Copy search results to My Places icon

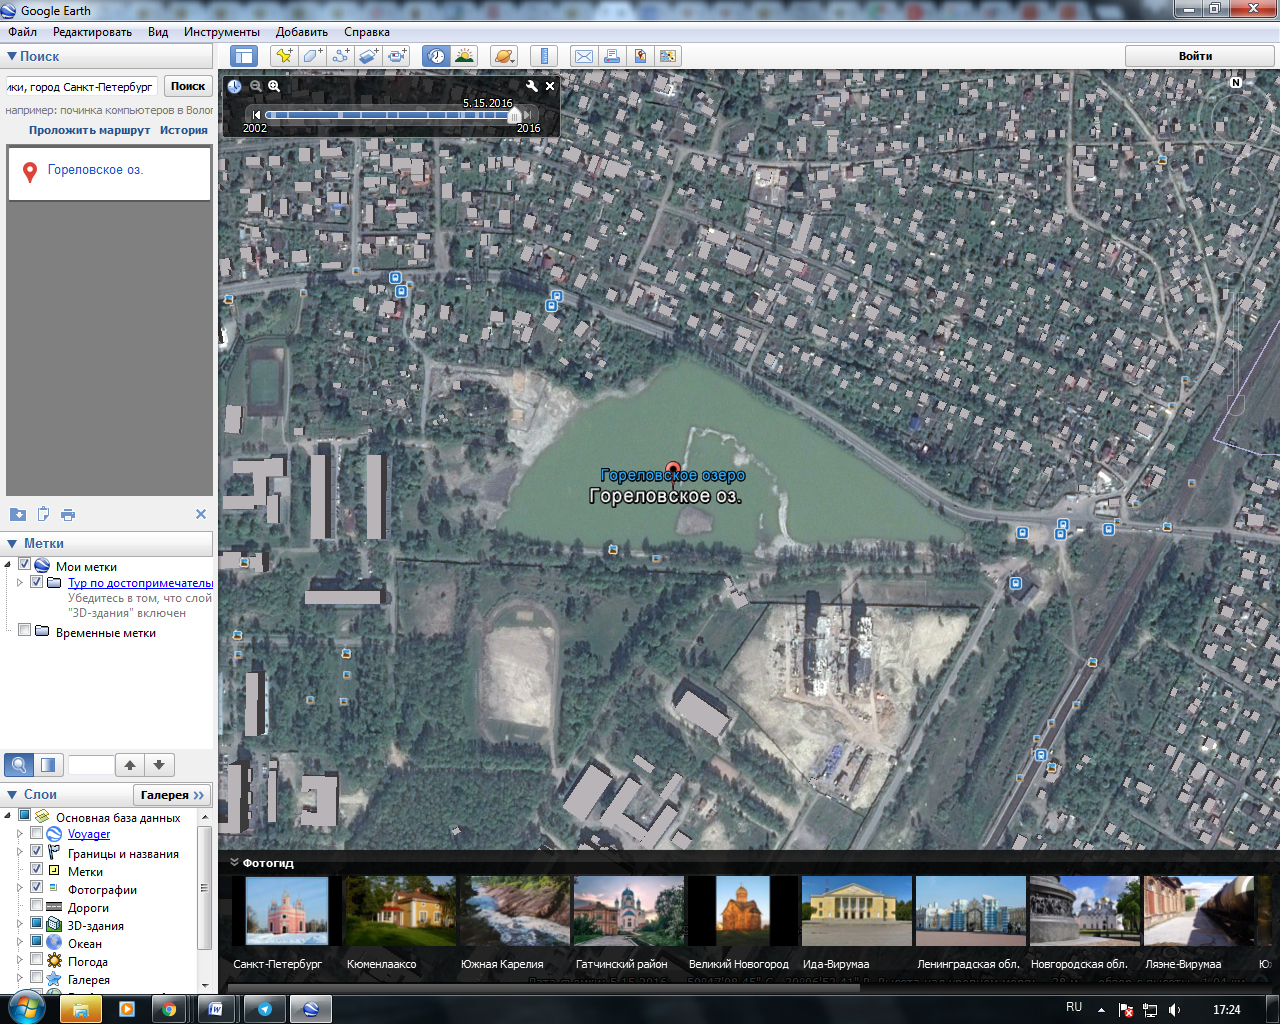[18, 514]
